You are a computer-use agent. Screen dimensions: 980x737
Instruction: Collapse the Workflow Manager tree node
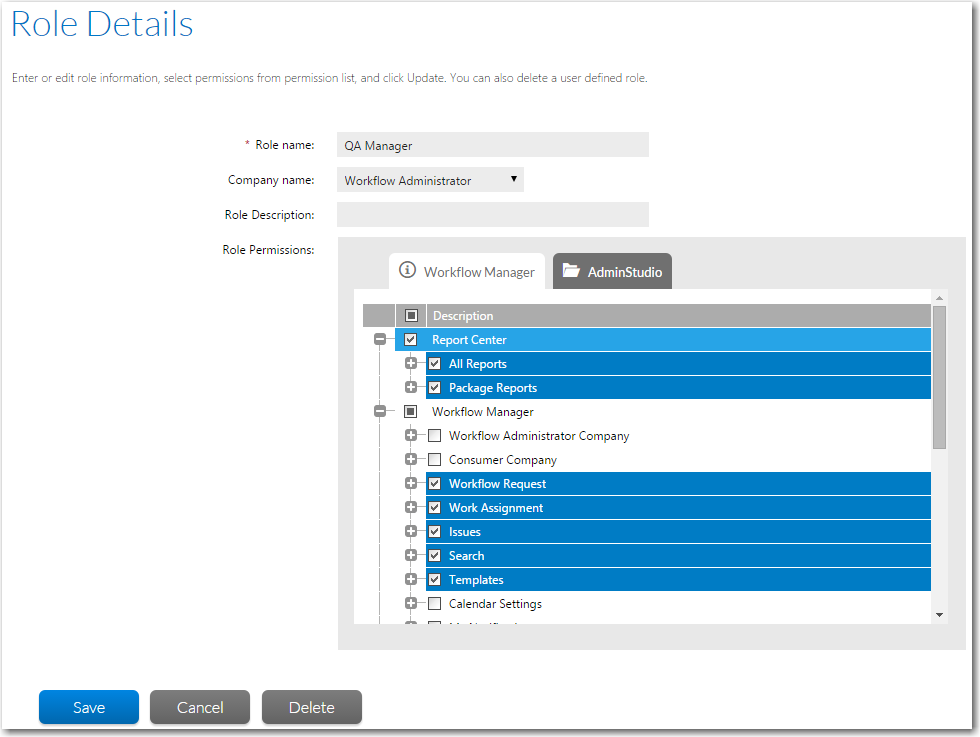(380, 412)
